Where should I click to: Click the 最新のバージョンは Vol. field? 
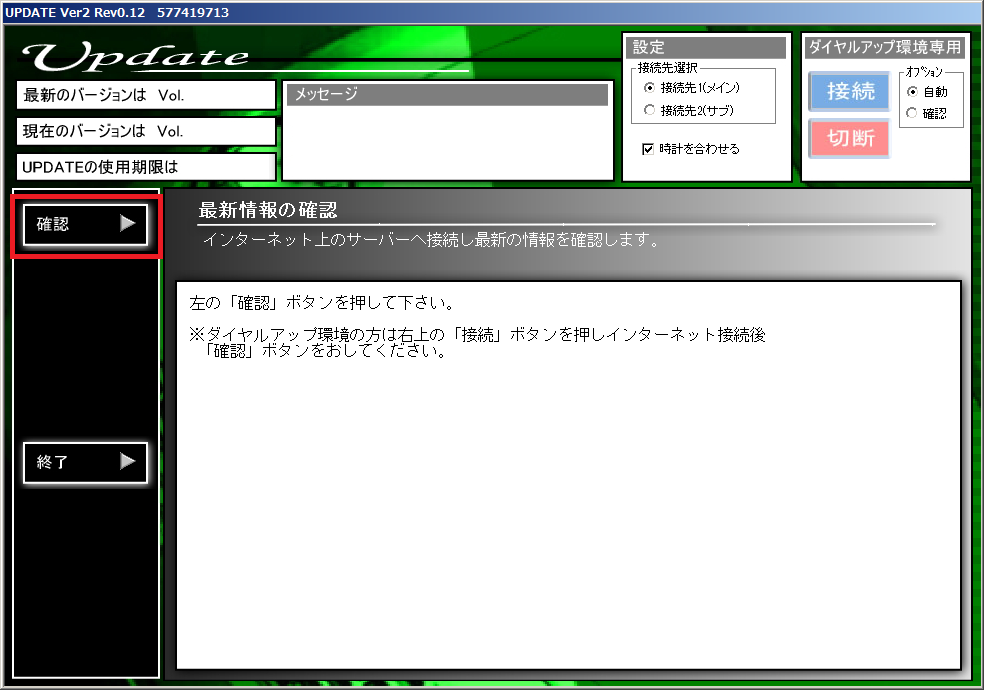pos(146,96)
